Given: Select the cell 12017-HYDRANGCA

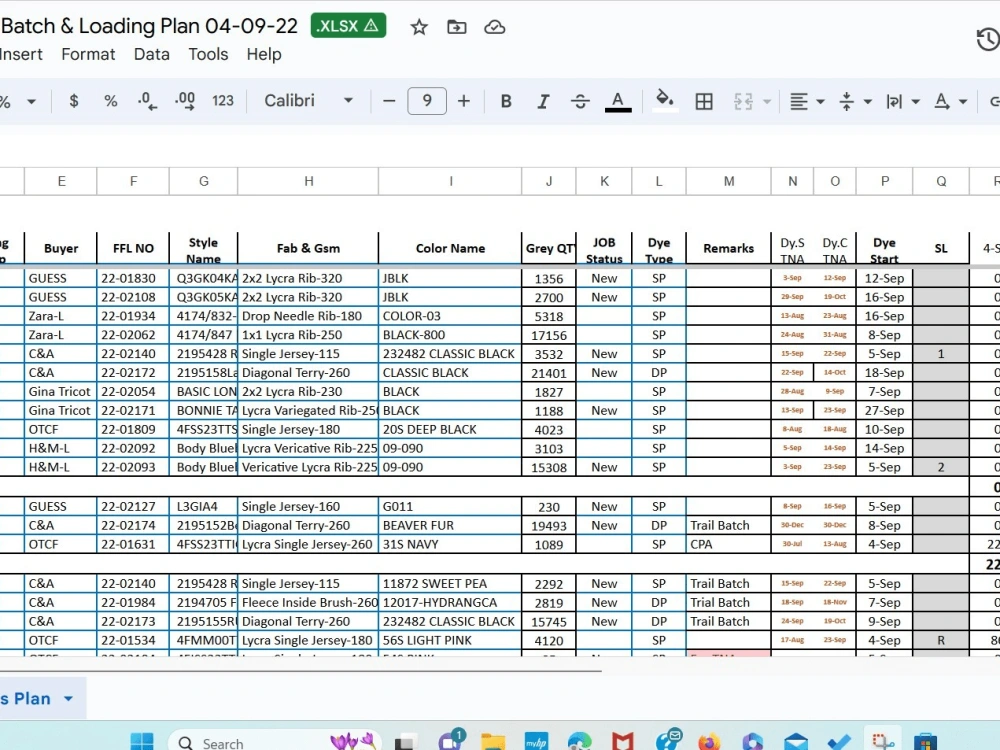Looking at the screenshot, I should pos(450,602).
